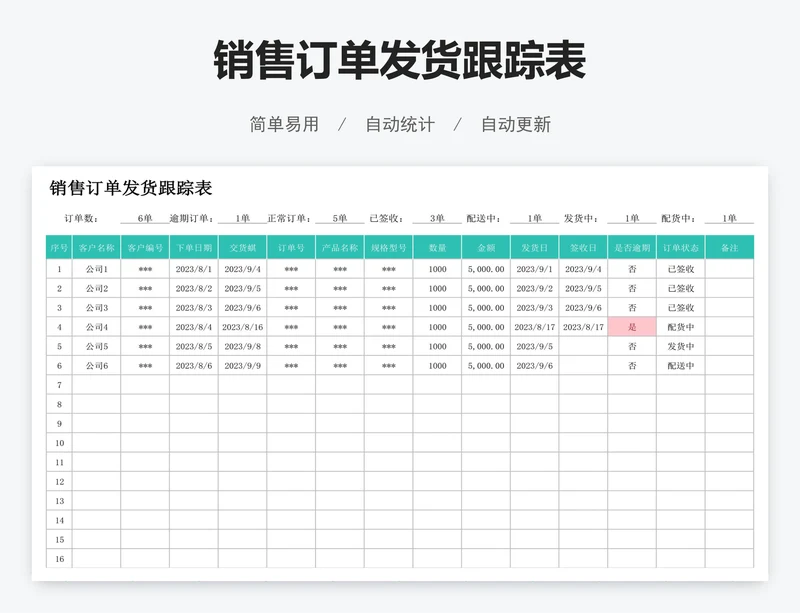
Task: Select the 金额 cell 5,000.00 in 公司2 row
Action: click(x=486, y=288)
